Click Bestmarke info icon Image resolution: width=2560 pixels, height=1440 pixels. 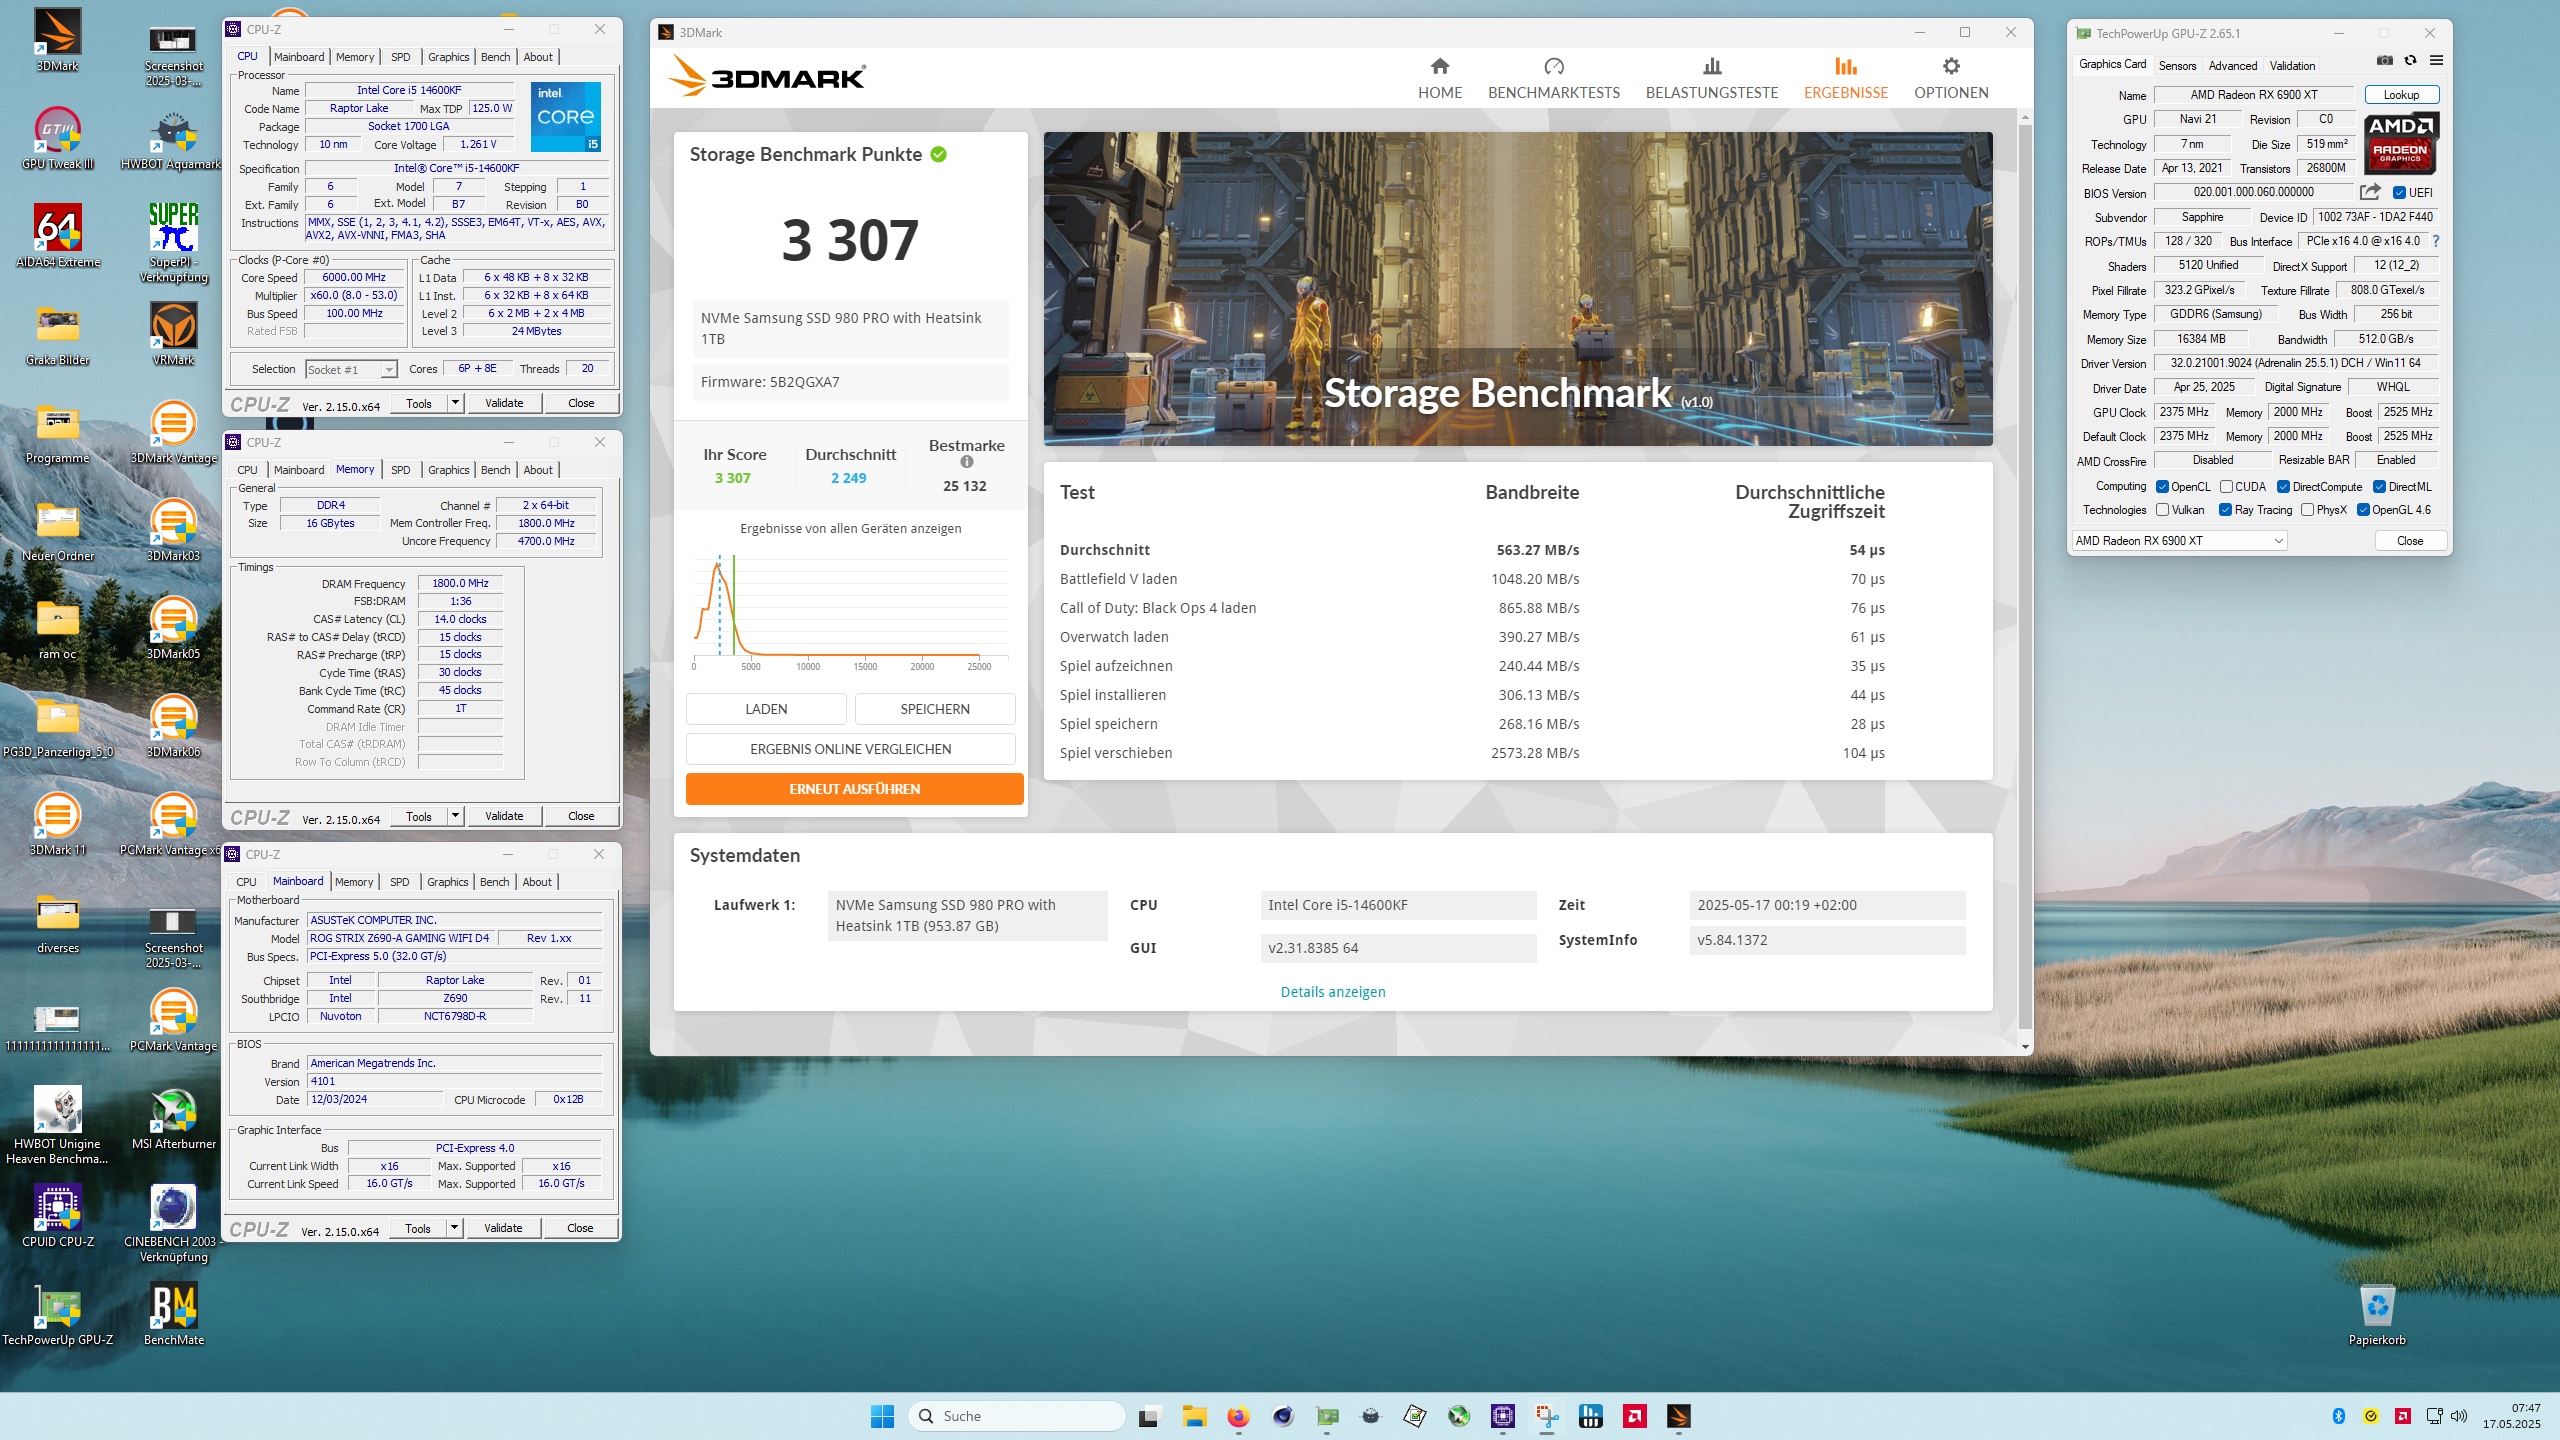[x=967, y=462]
